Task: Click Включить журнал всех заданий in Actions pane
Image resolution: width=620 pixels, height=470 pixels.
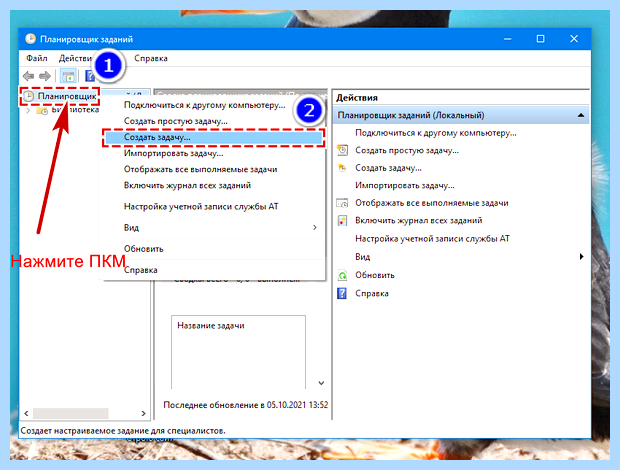Action: point(419,221)
